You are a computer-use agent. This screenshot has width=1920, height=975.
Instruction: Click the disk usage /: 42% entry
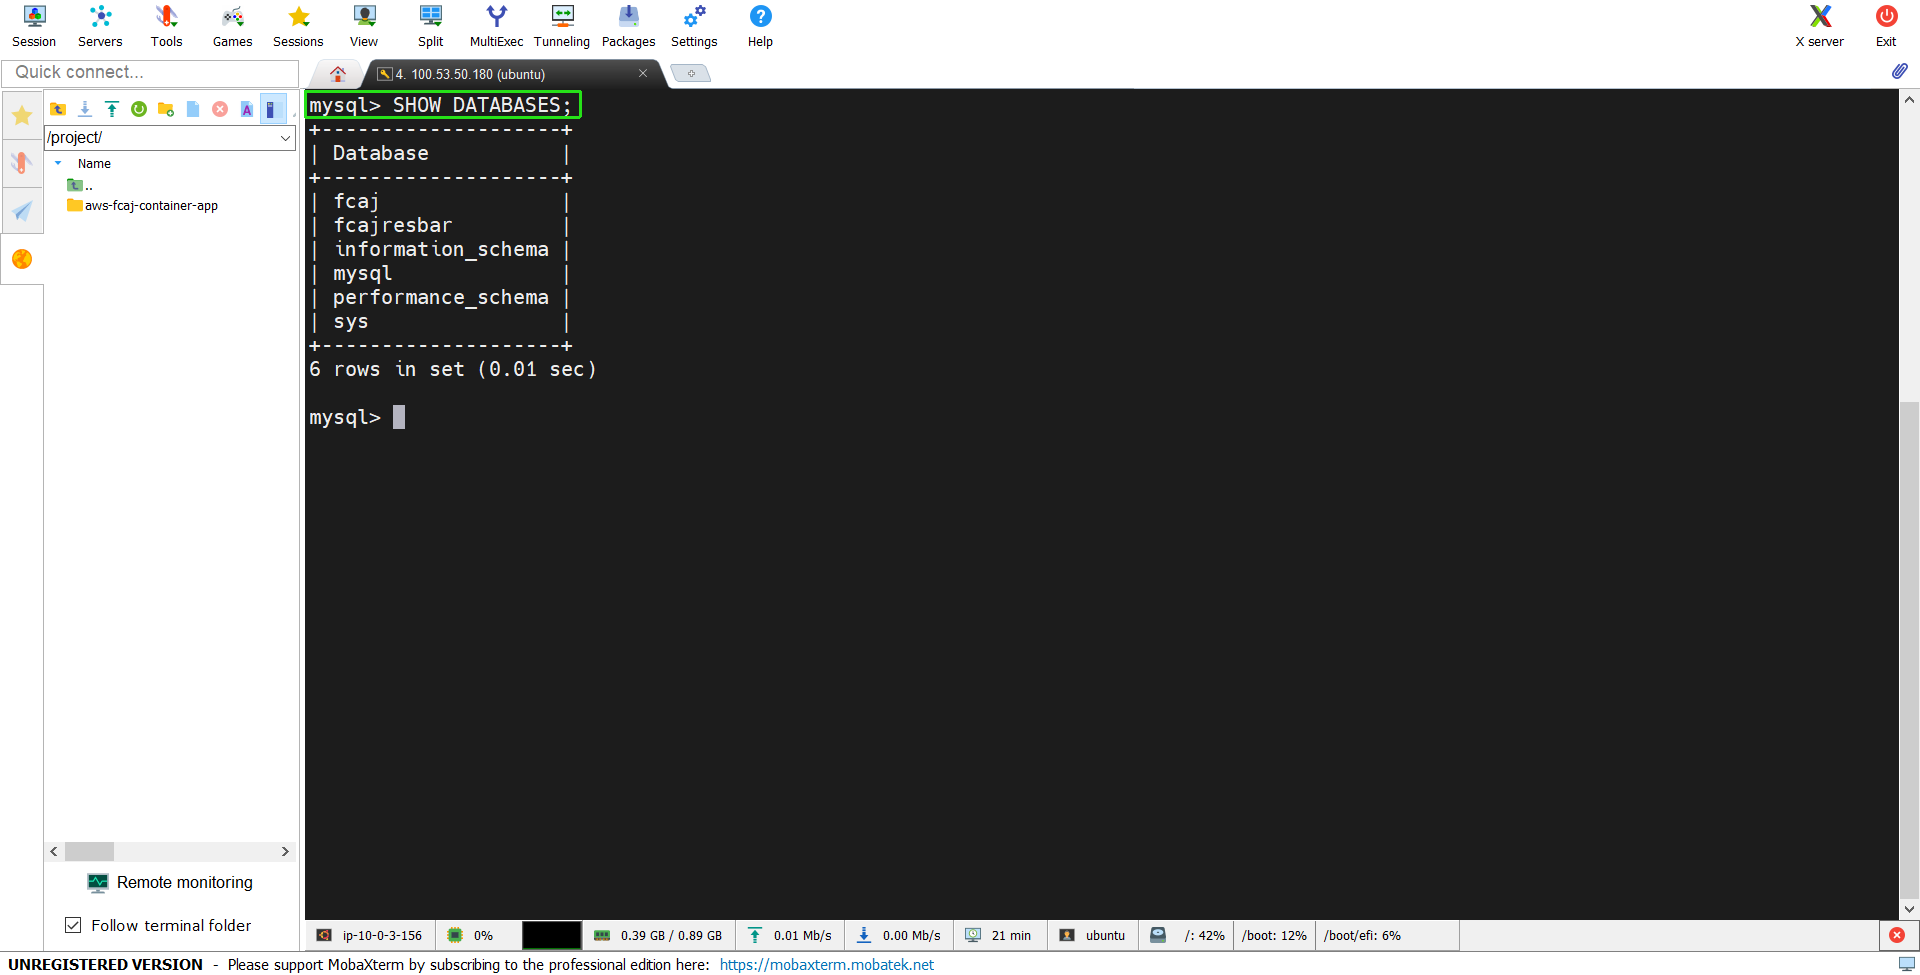[x=1188, y=935]
